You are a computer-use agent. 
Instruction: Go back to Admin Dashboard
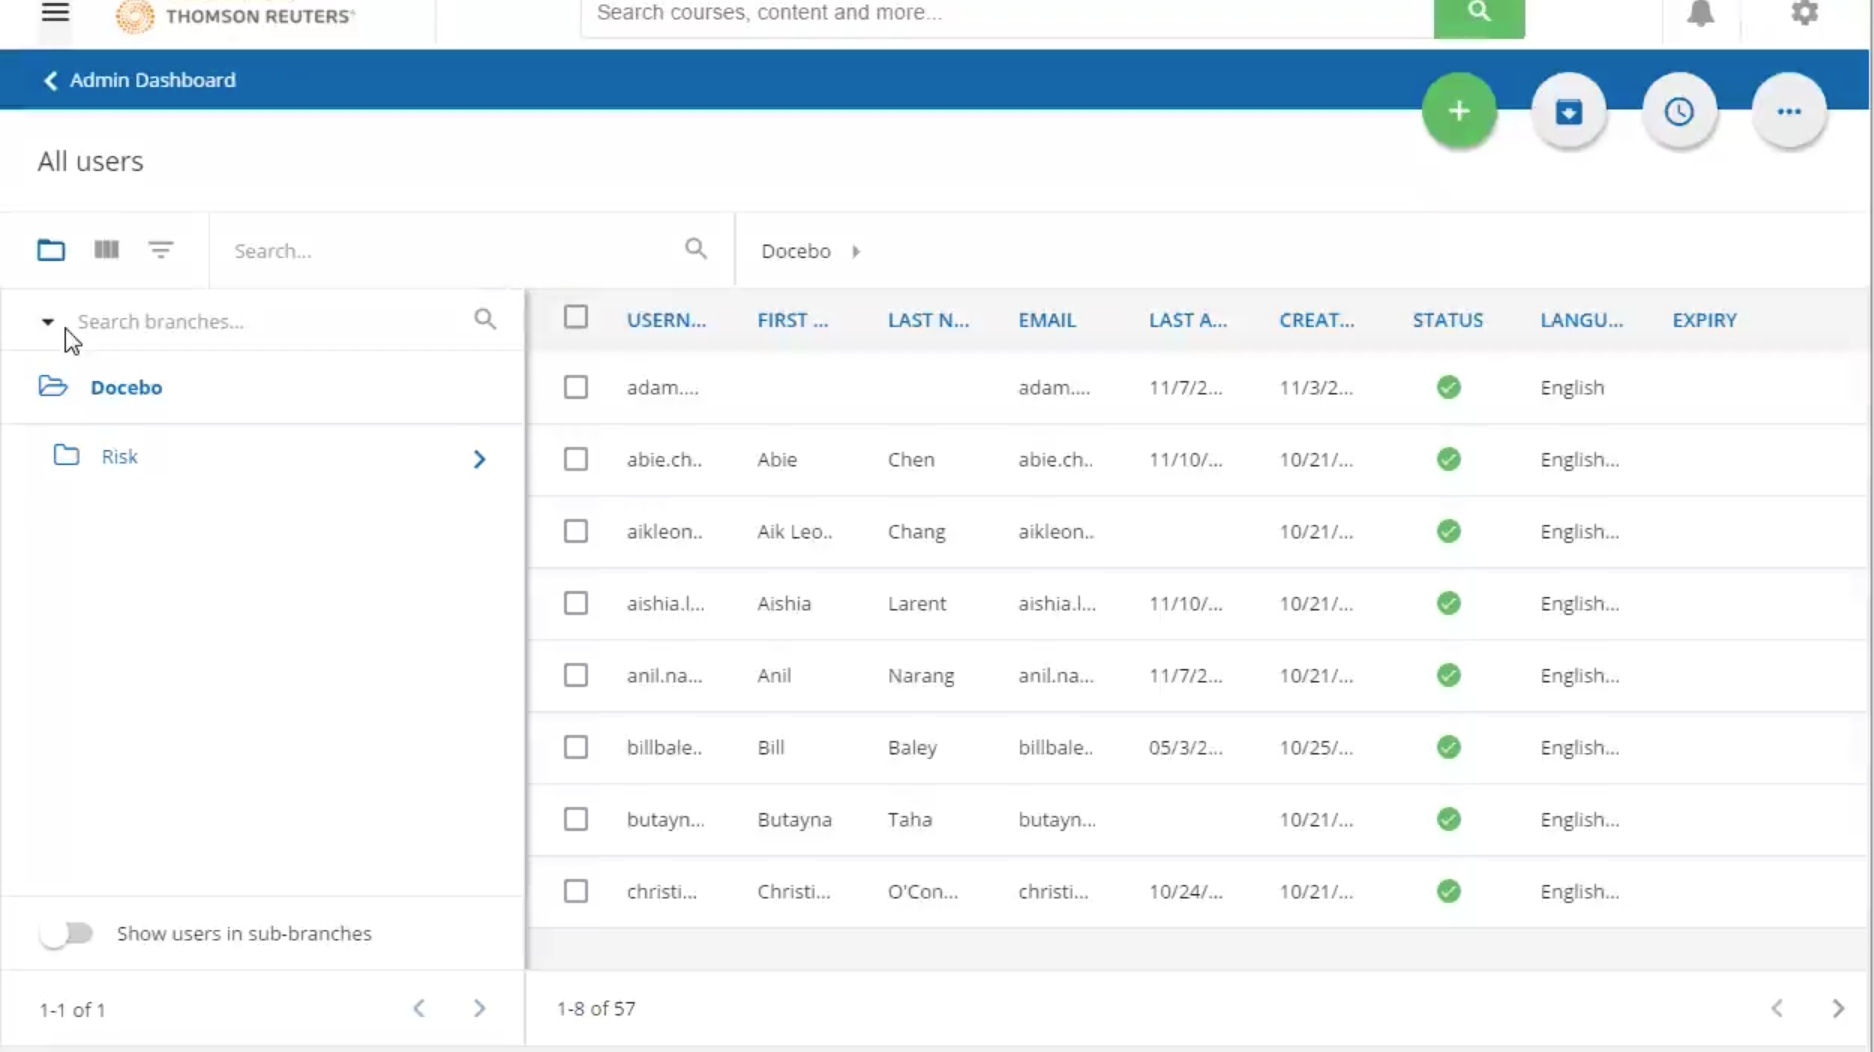click(140, 80)
